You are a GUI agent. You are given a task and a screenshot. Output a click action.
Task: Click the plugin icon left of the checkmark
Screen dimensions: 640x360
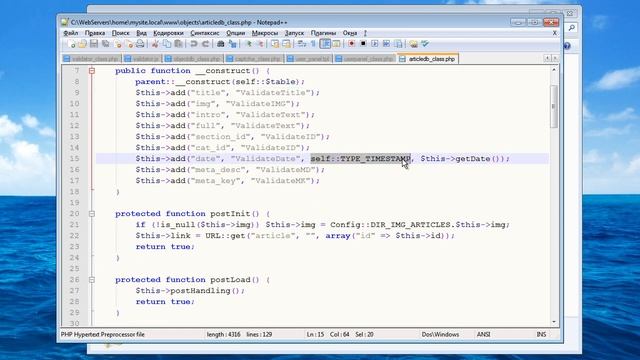coord(413,44)
